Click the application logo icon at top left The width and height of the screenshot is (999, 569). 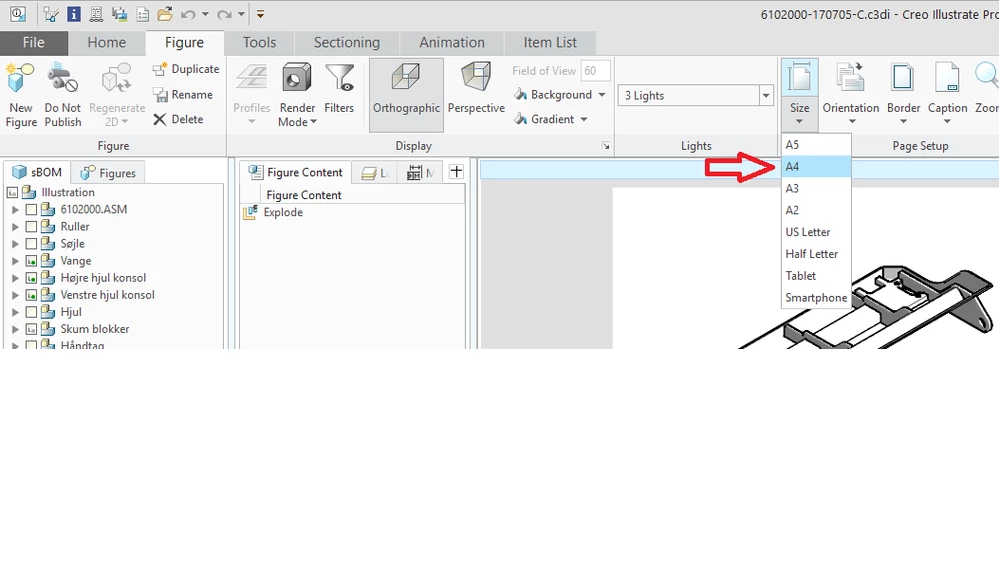tap(18, 14)
